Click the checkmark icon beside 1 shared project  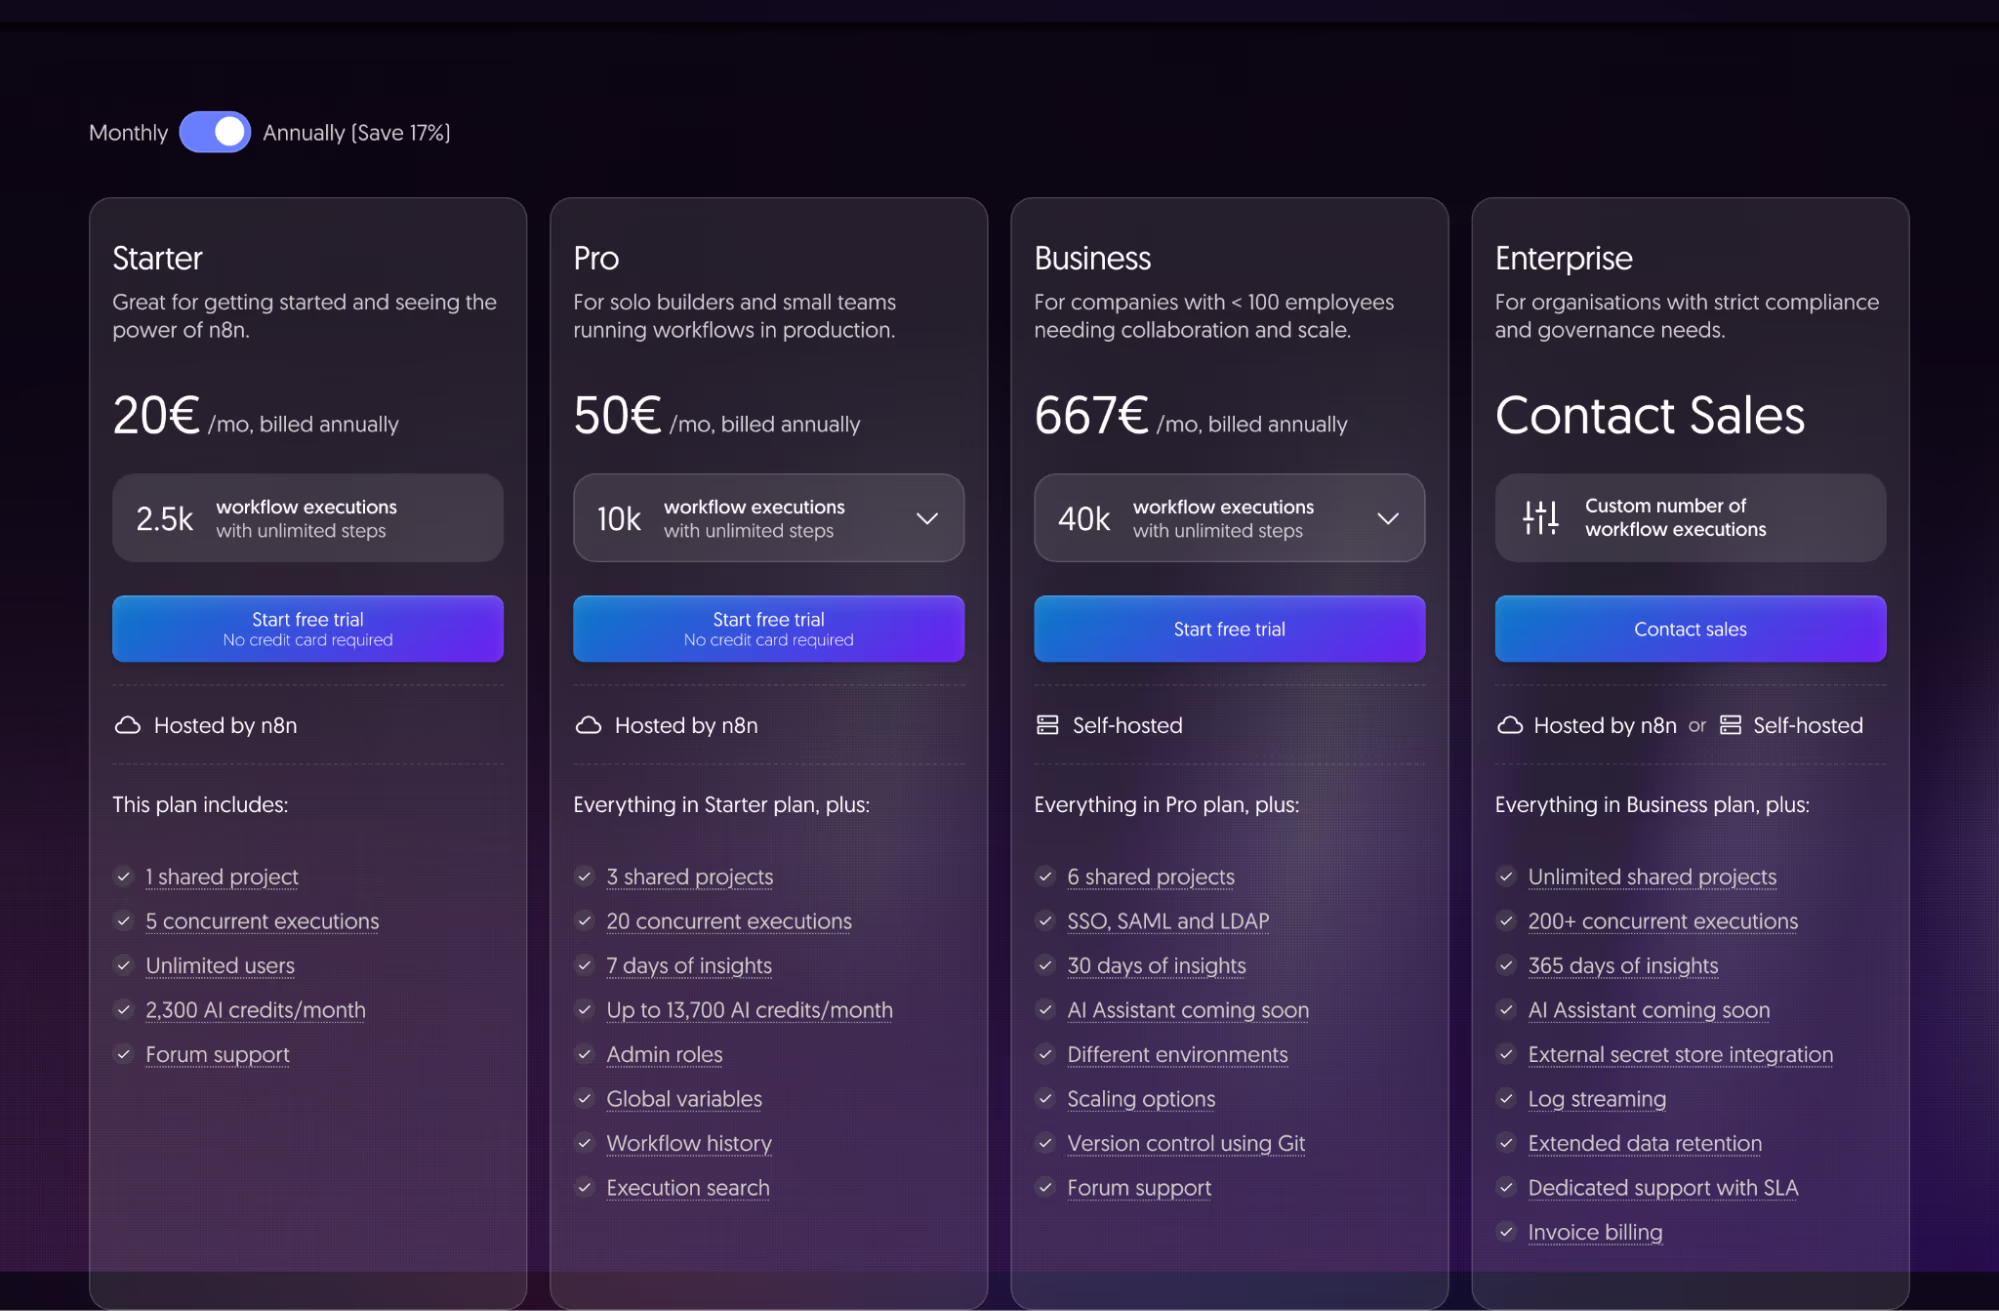(124, 877)
